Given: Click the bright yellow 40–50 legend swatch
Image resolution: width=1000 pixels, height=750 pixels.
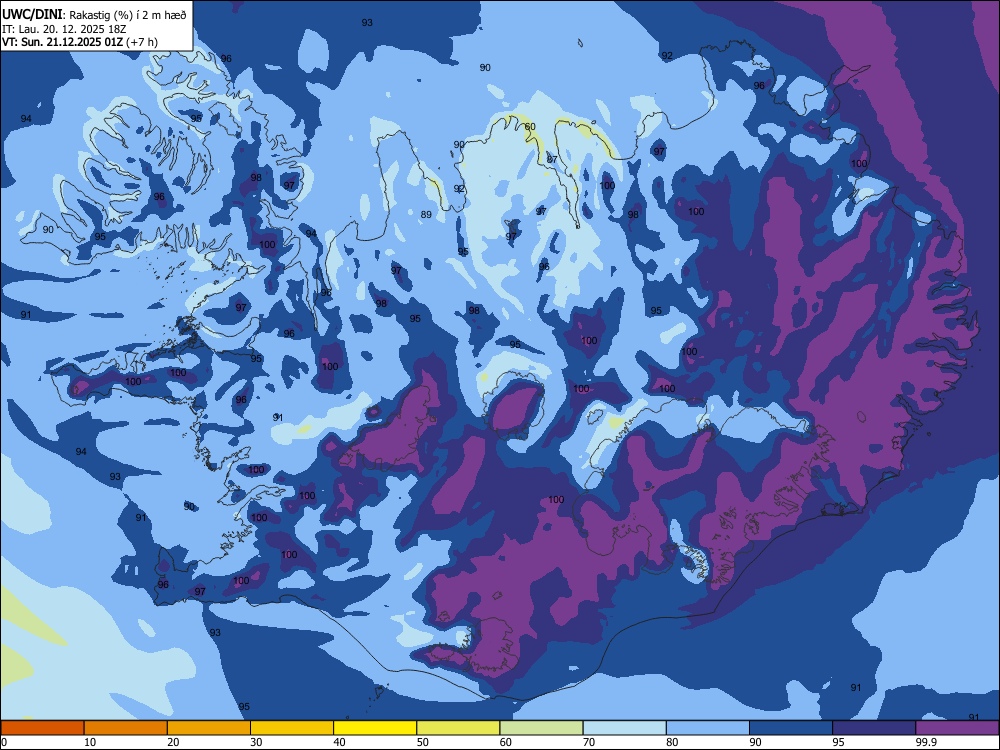Looking at the screenshot, I should click(x=375, y=728).
